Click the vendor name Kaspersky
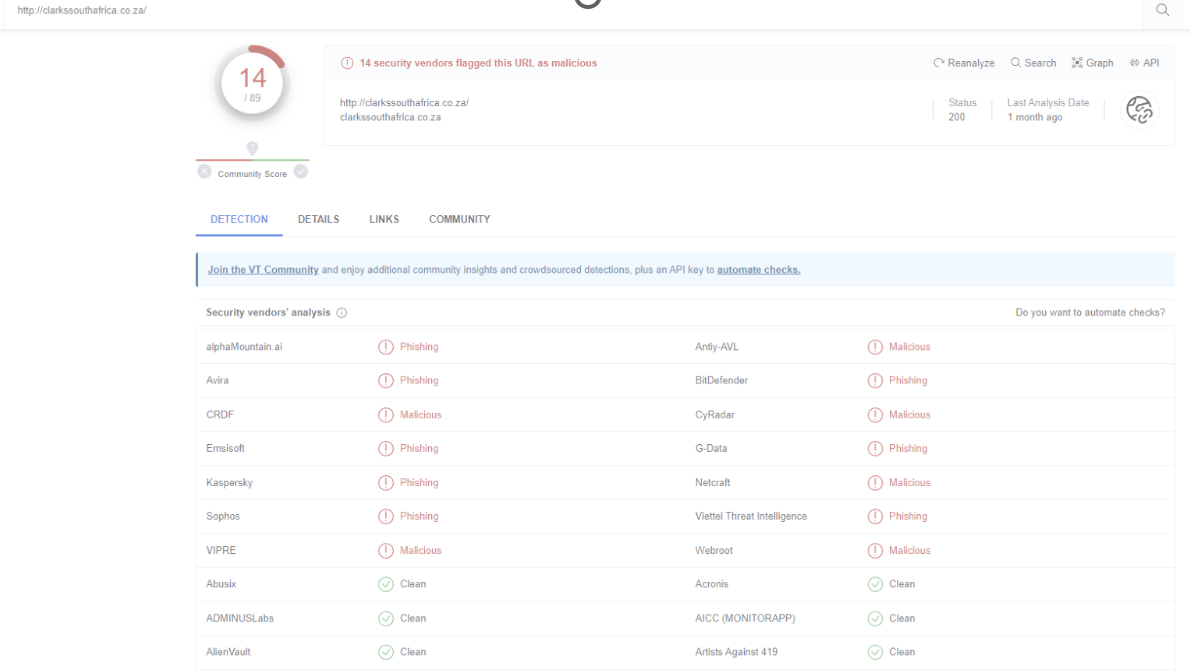Viewport: 1190px width, 672px height. click(x=229, y=483)
